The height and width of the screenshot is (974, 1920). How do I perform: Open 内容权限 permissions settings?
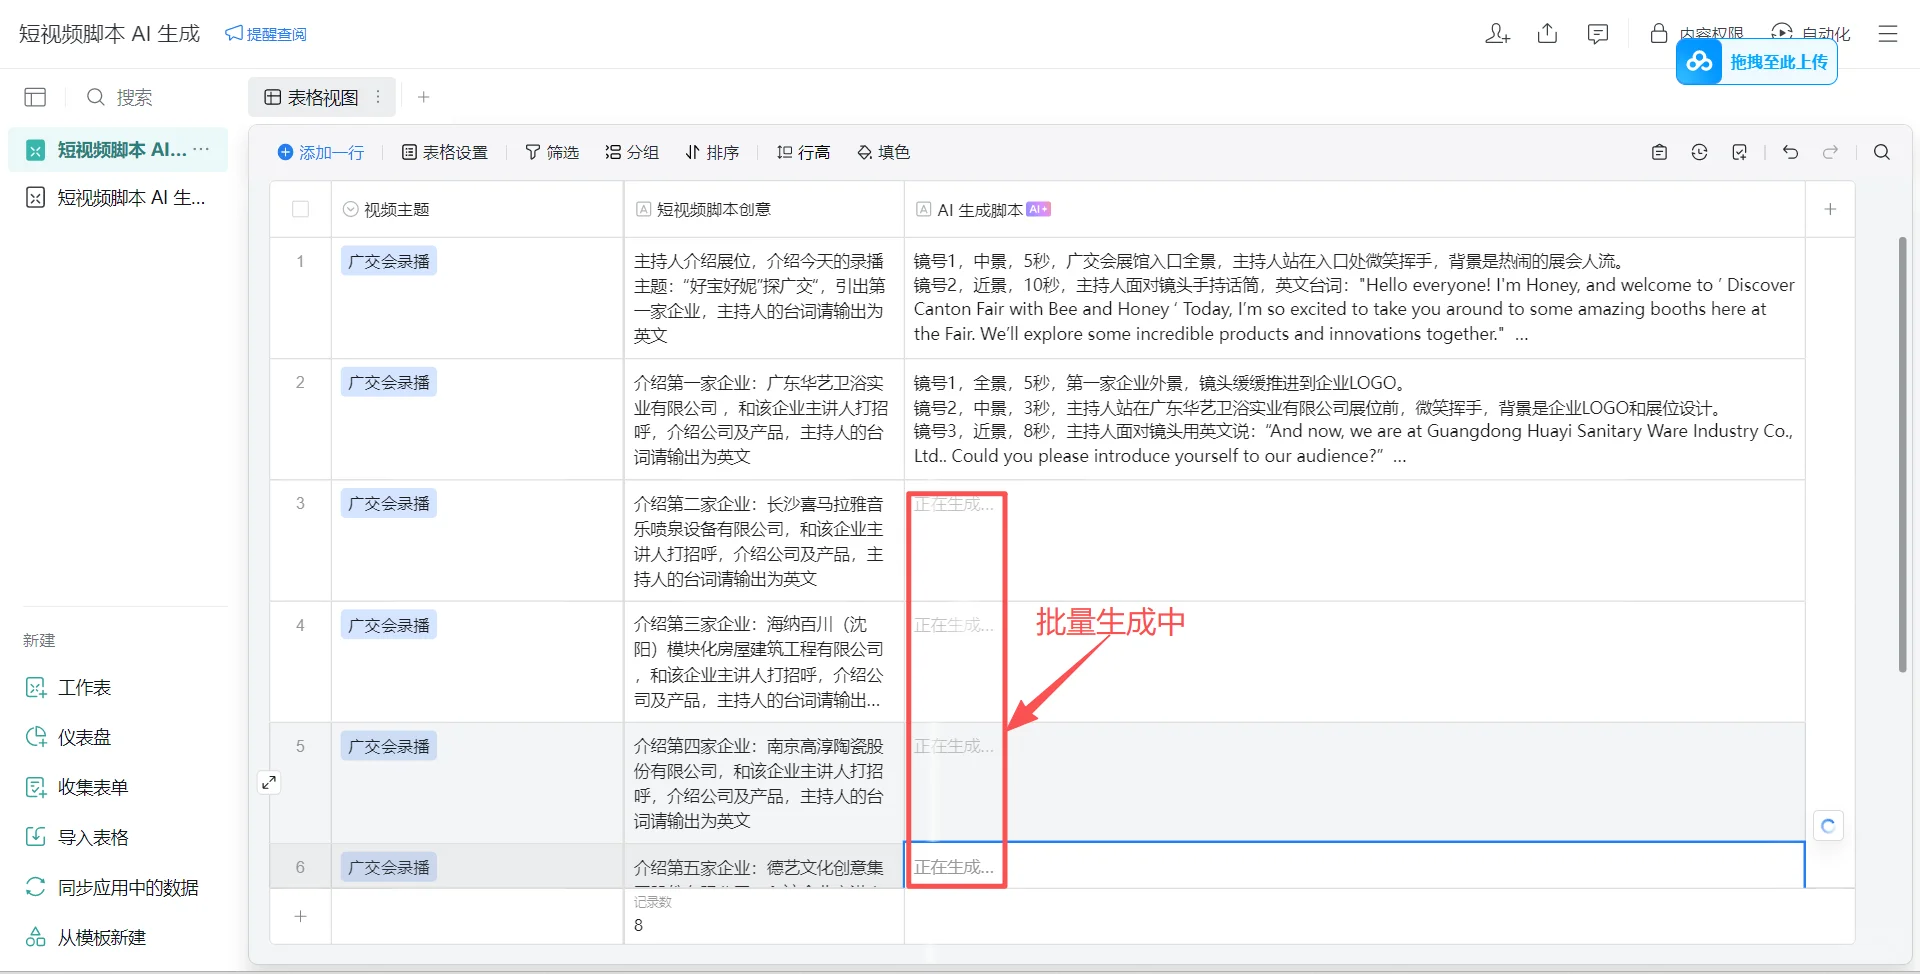pos(1700,33)
